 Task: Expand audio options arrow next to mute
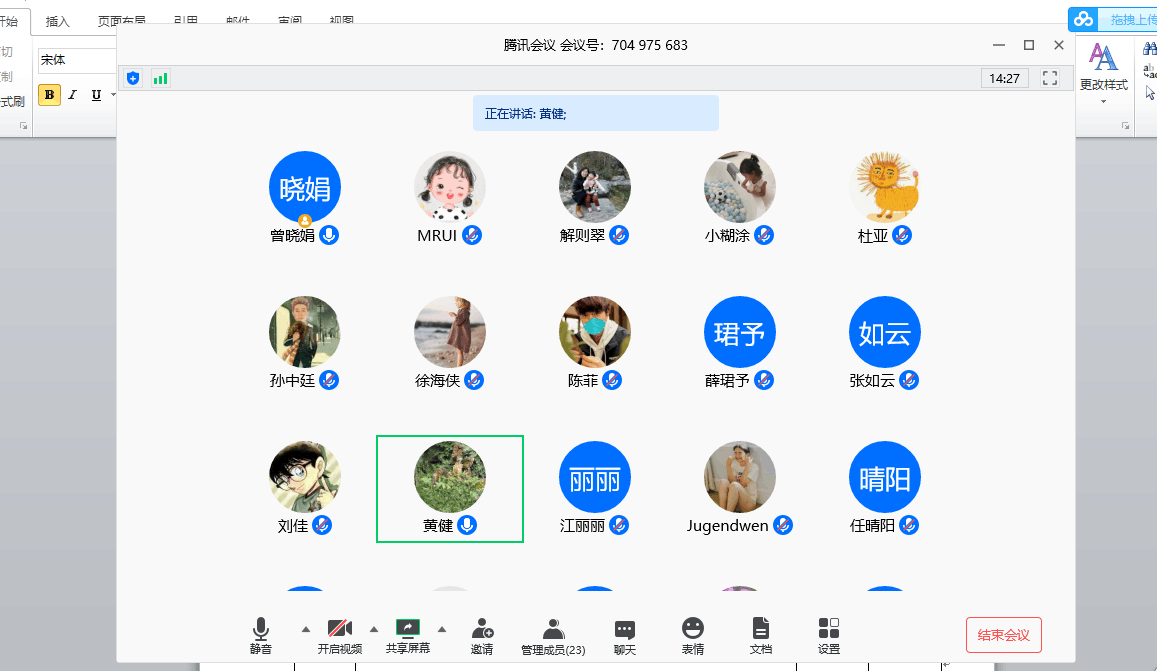(306, 629)
